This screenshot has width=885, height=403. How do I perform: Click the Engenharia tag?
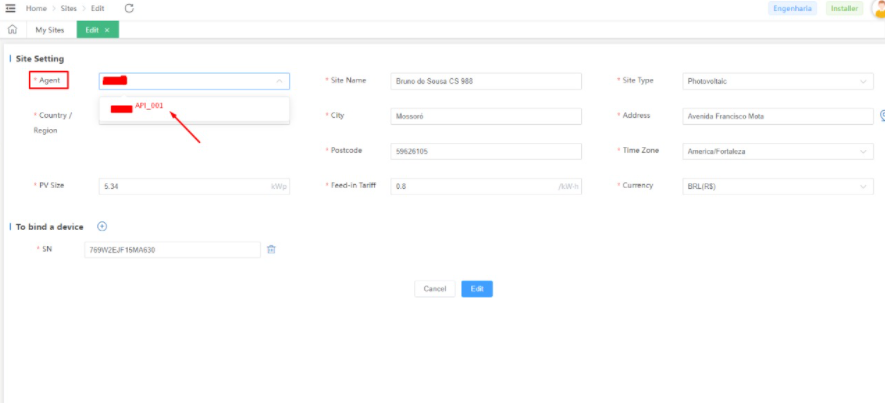[x=792, y=8]
